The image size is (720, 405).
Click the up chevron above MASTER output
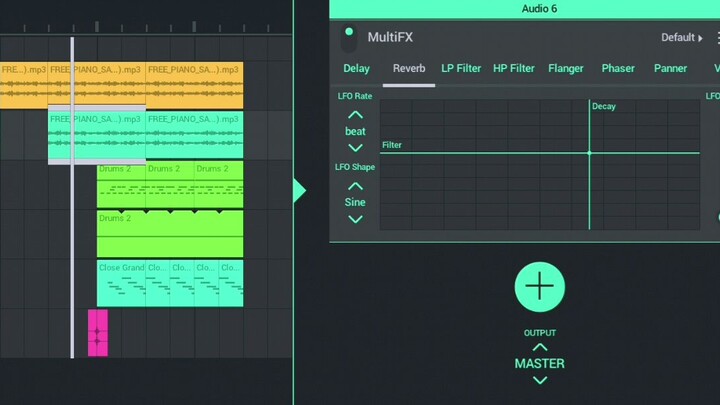click(x=540, y=347)
